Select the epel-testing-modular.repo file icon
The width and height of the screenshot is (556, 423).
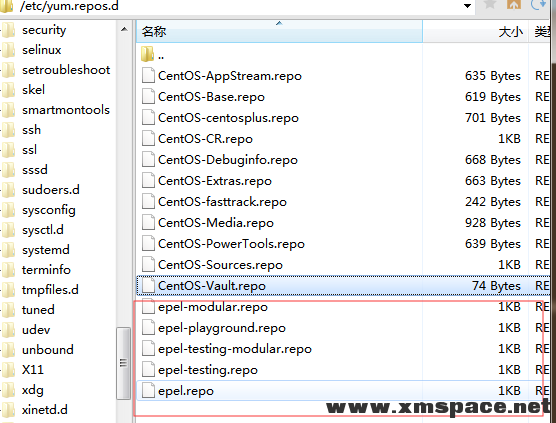point(148,349)
